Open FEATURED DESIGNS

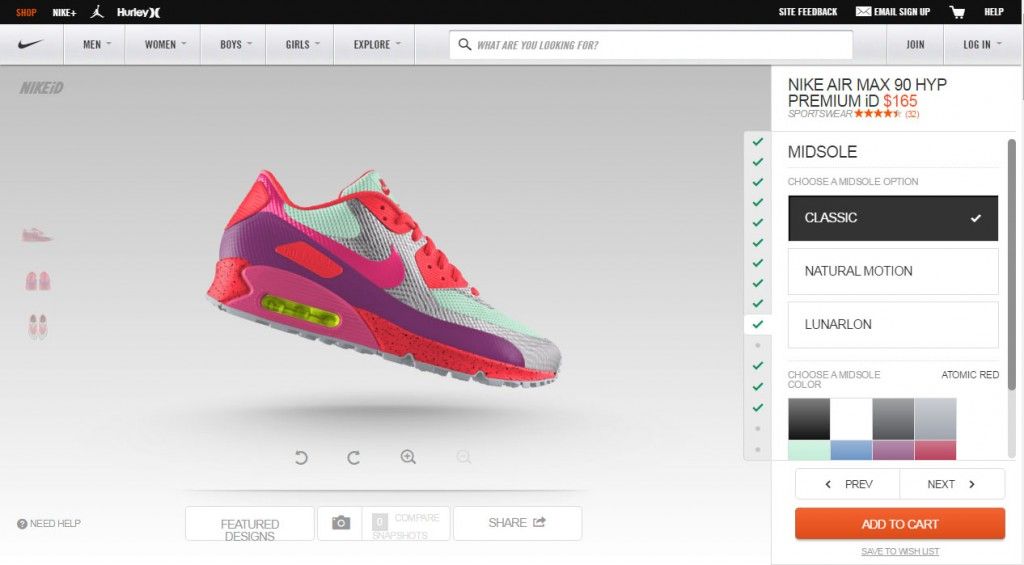249,524
